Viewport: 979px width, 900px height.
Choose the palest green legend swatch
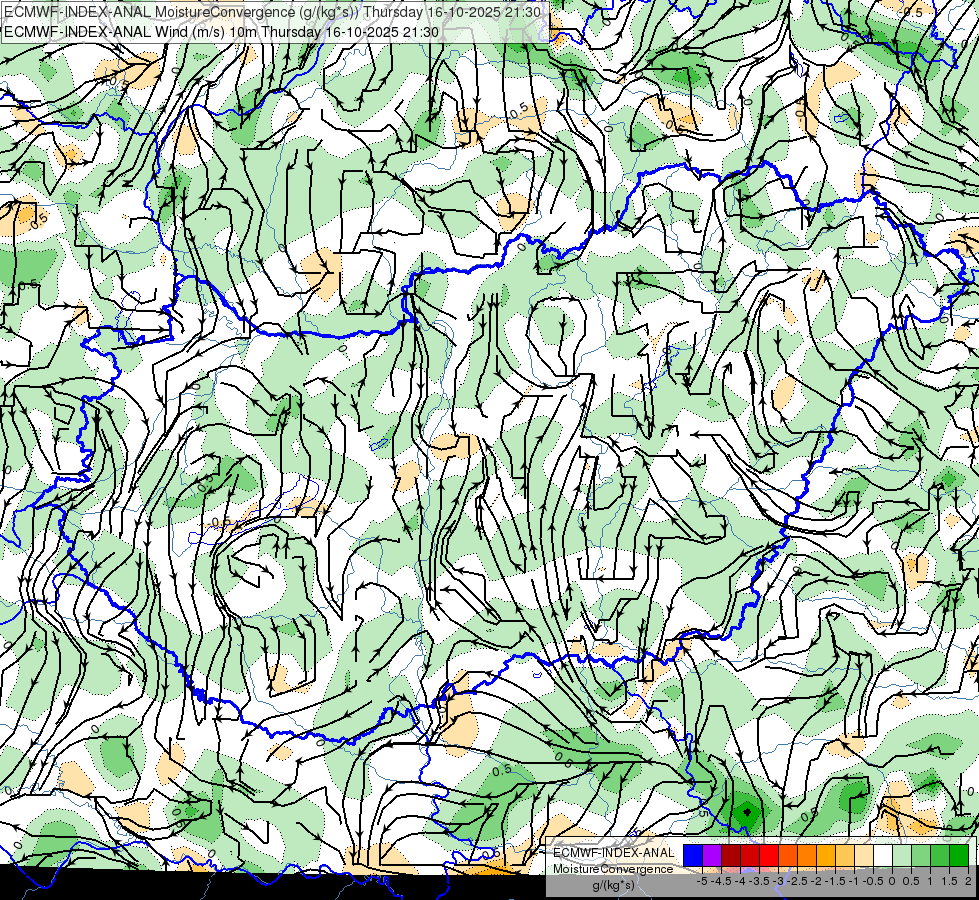(902, 855)
